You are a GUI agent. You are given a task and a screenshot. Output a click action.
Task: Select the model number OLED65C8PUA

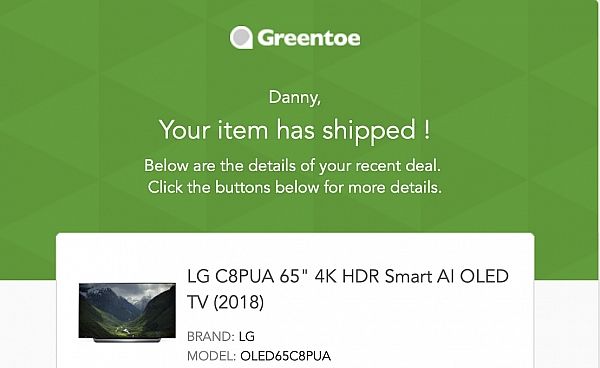coord(285,356)
